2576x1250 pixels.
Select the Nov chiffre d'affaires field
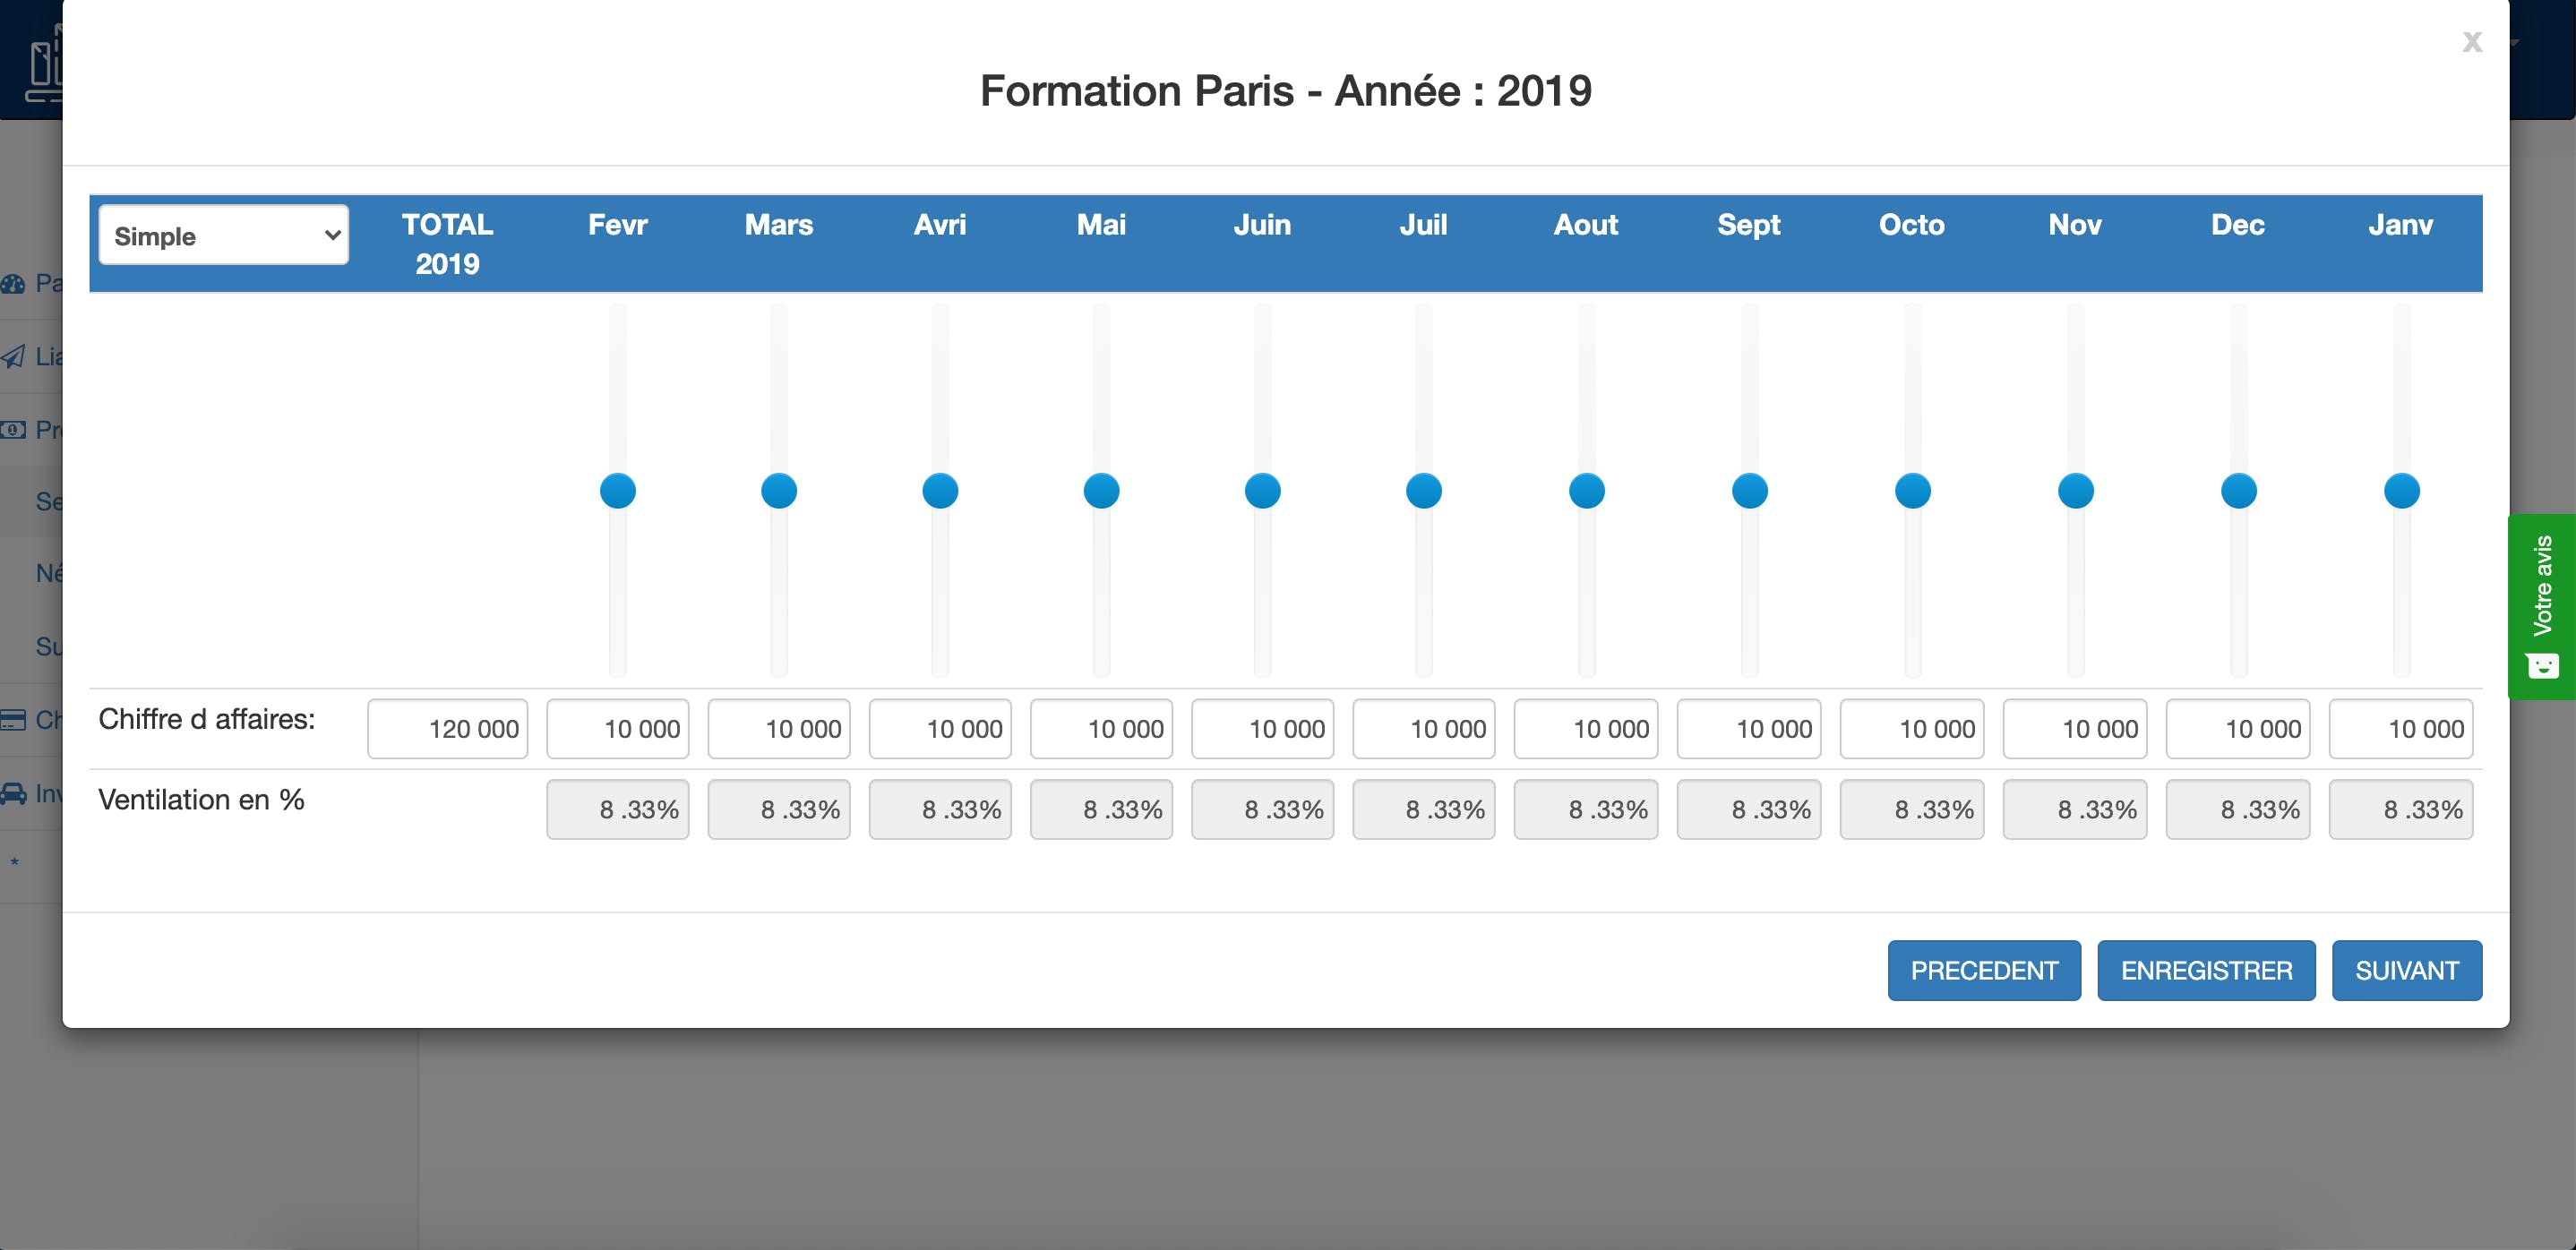tap(2074, 729)
